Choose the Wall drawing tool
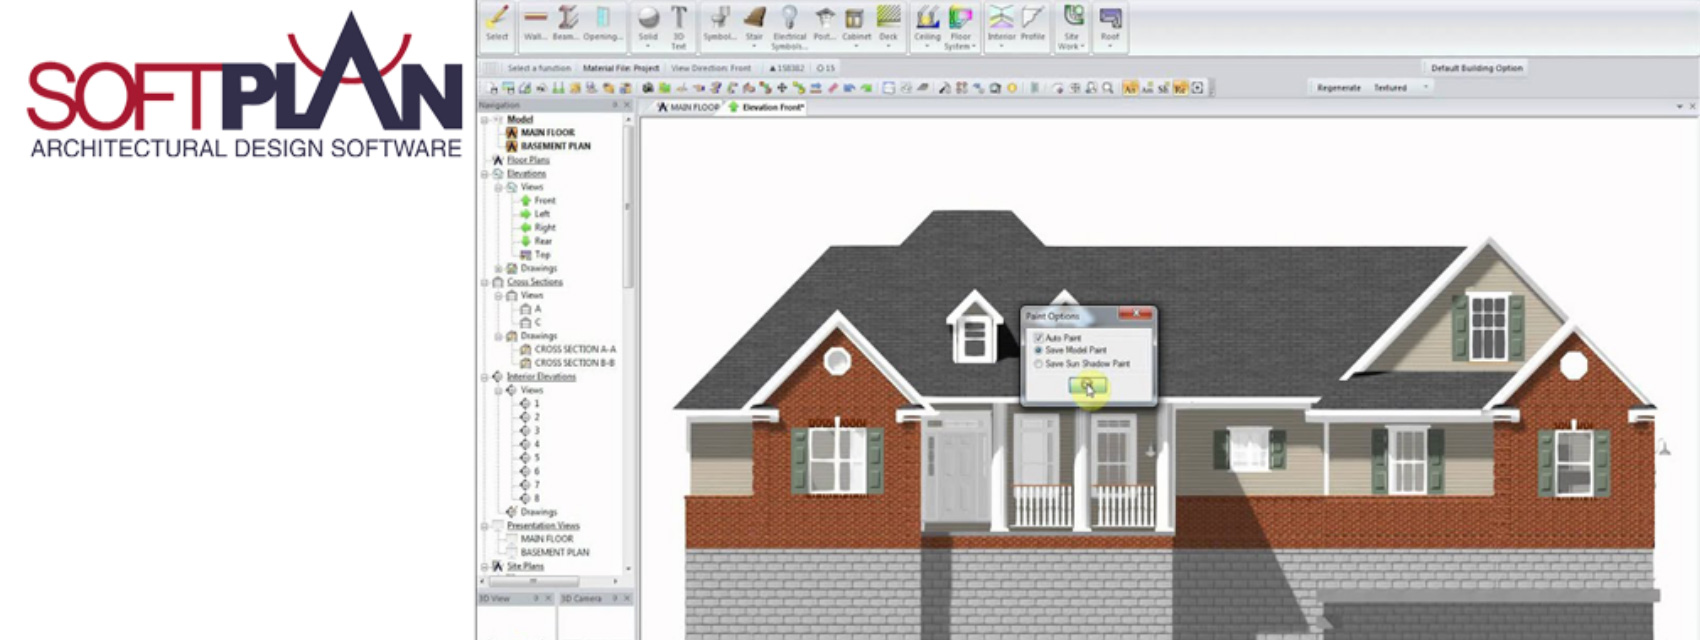The image size is (1700, 640). pyautogui.click(x=535, y=23)
